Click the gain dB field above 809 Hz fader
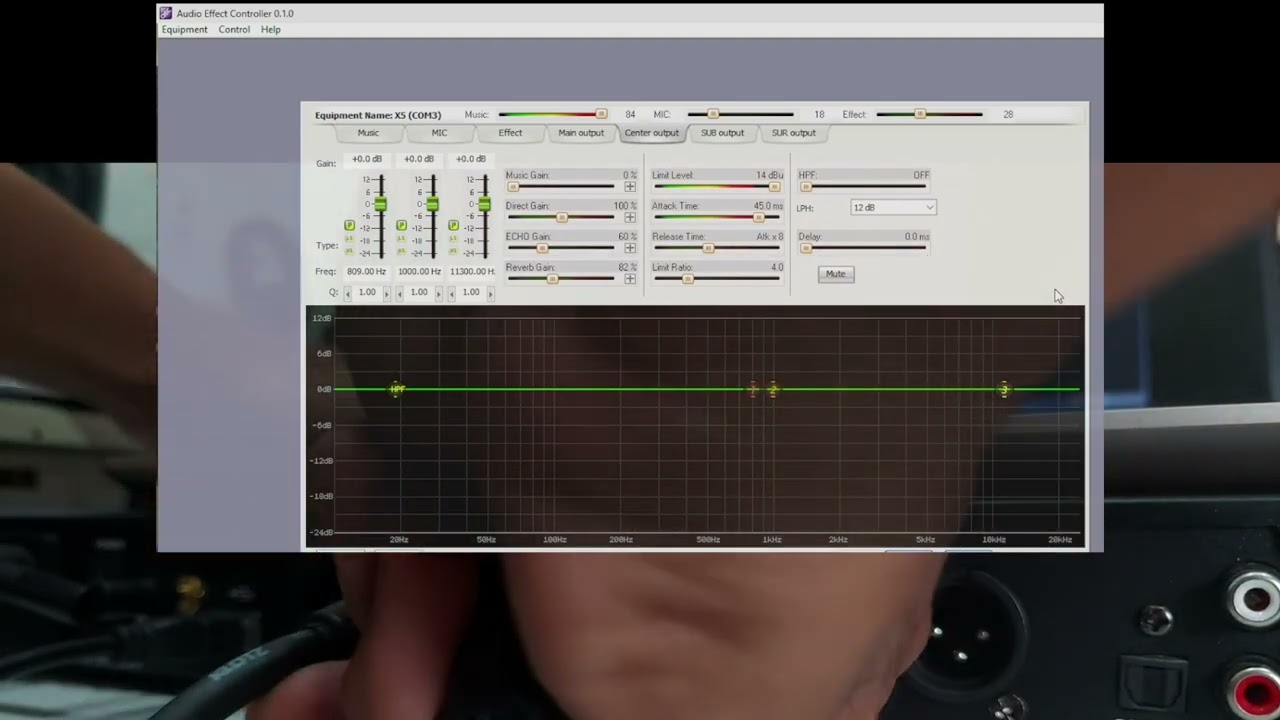This screenshot has height=720, width=1280. (x=367, y=159)
